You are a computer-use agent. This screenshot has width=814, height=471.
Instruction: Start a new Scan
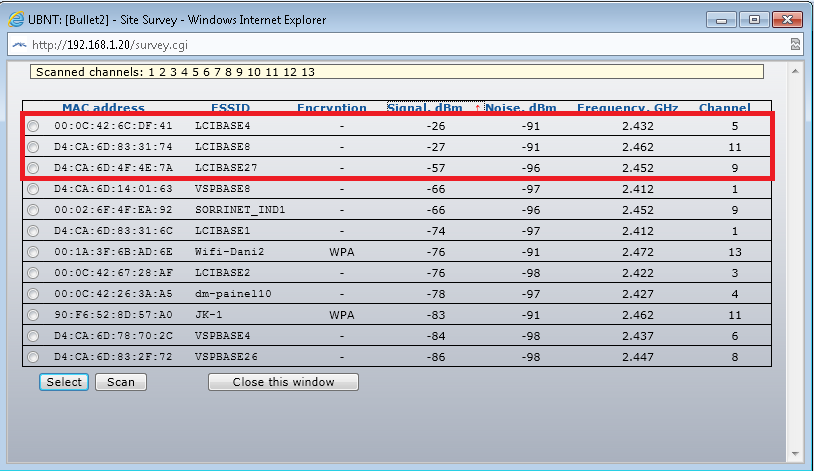tap(121, 382)
